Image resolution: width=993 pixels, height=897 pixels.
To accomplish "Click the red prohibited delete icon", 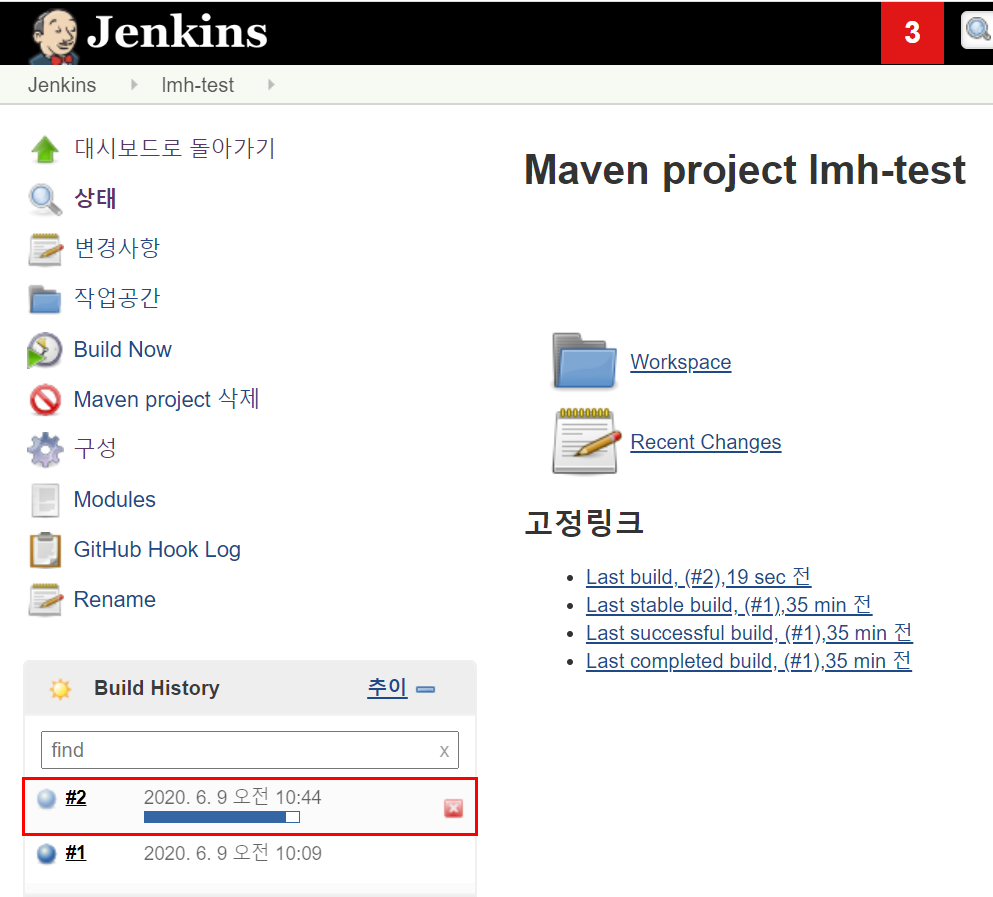I will tap(45, 400).
